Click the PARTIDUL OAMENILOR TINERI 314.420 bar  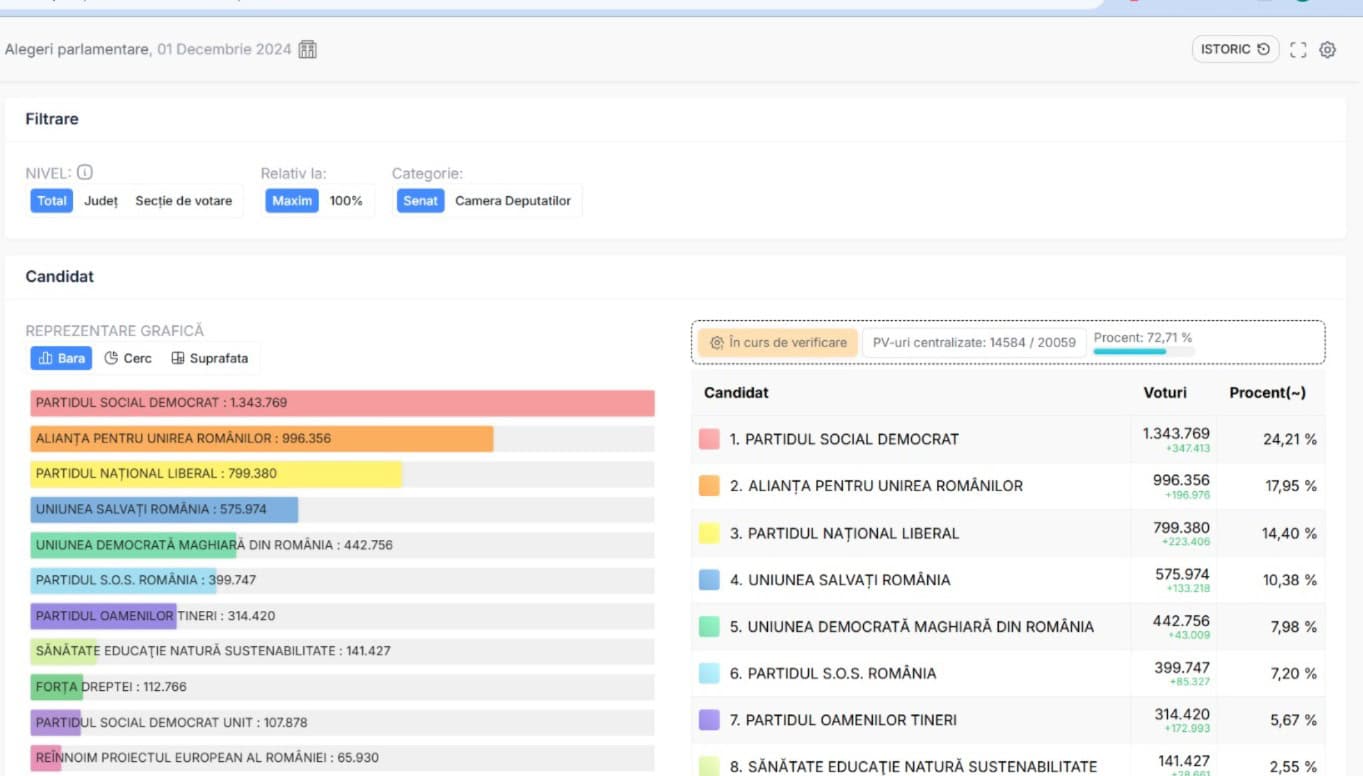[342, 616]
